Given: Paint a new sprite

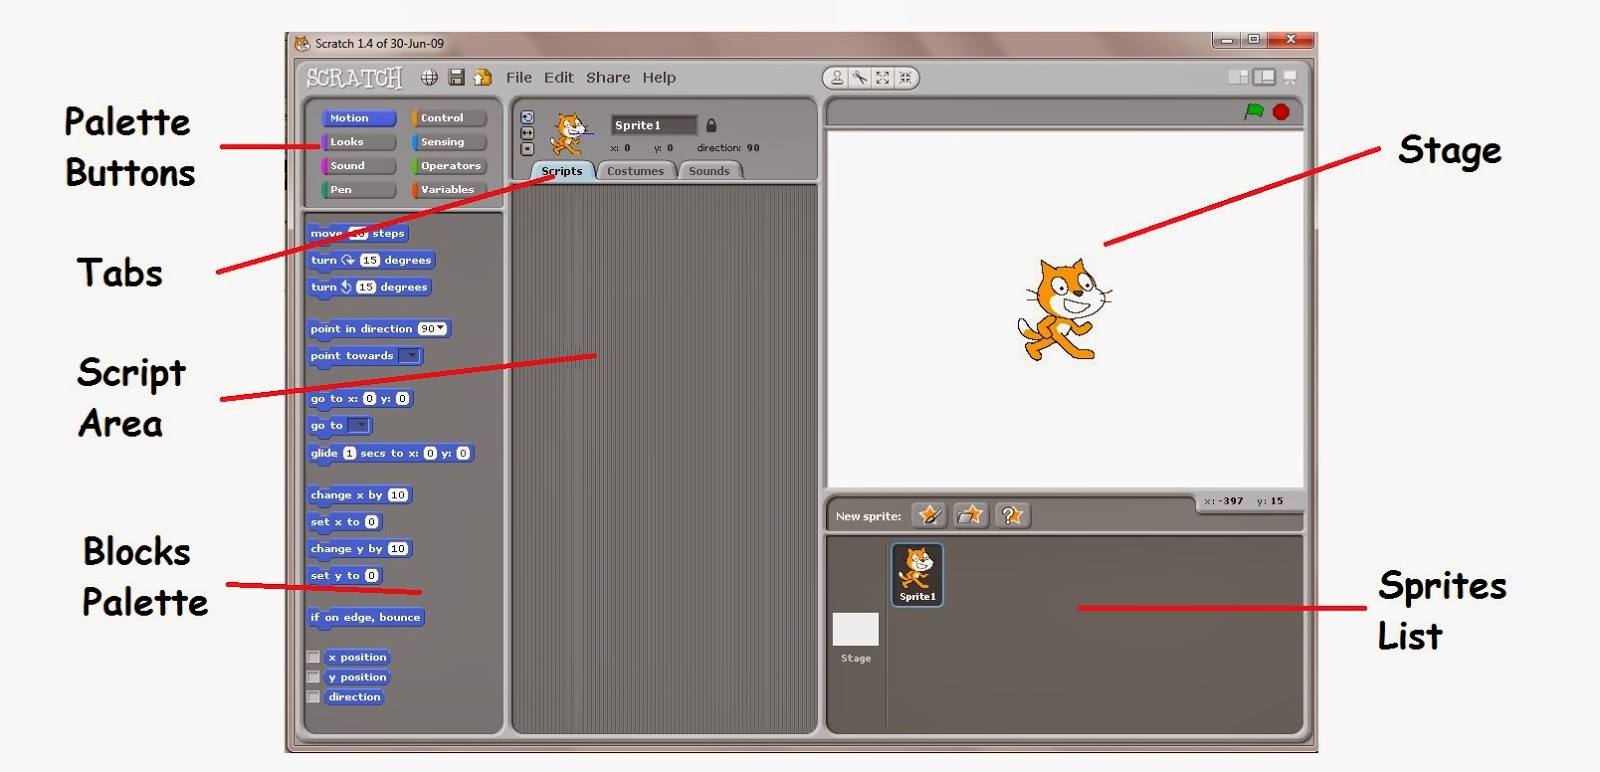Looking at the screenshot, I should (930, 515).
